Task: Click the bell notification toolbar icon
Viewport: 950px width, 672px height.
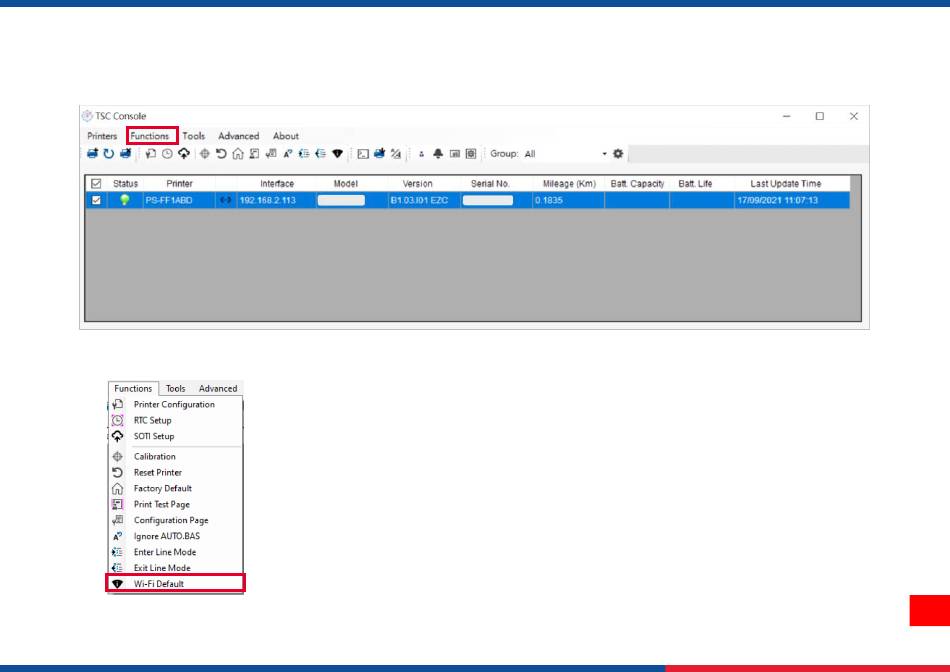Action: [x=438, y=154]
